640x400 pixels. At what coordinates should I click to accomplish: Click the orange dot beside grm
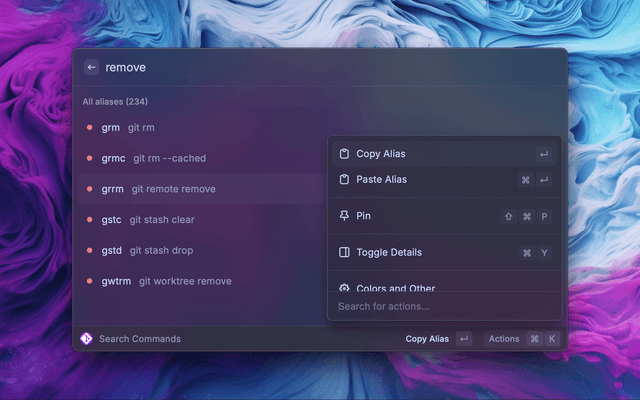[x=90, y=128]
